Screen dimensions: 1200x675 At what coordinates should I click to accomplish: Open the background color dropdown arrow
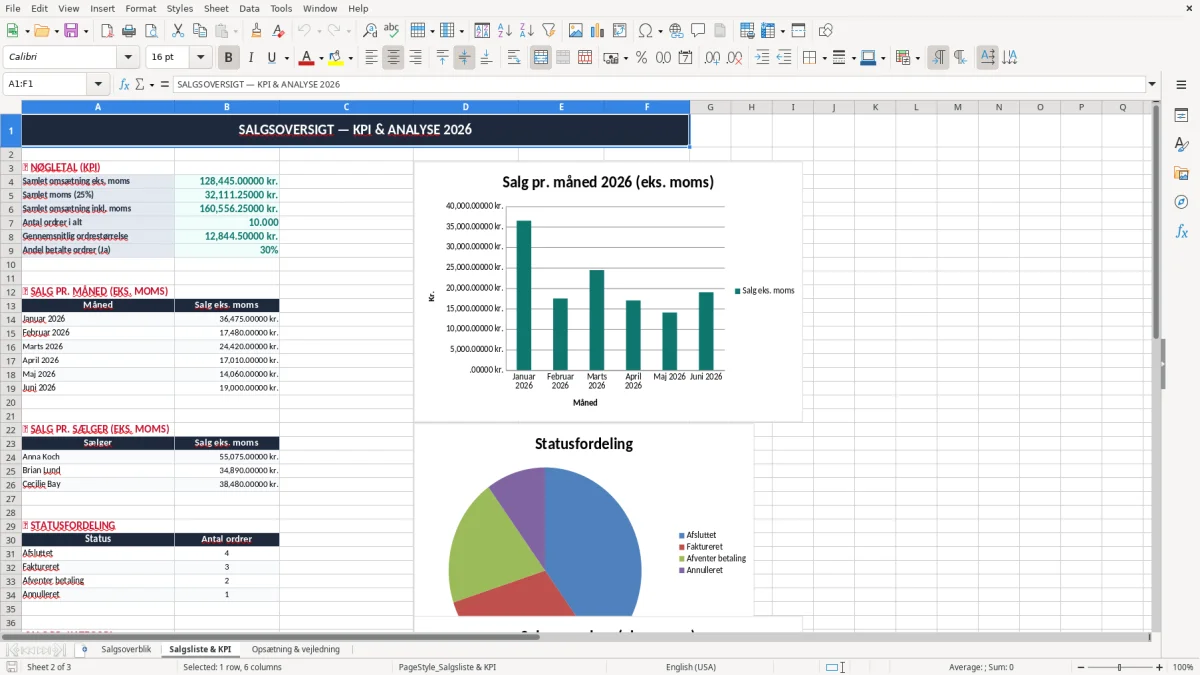pos(350,58)
